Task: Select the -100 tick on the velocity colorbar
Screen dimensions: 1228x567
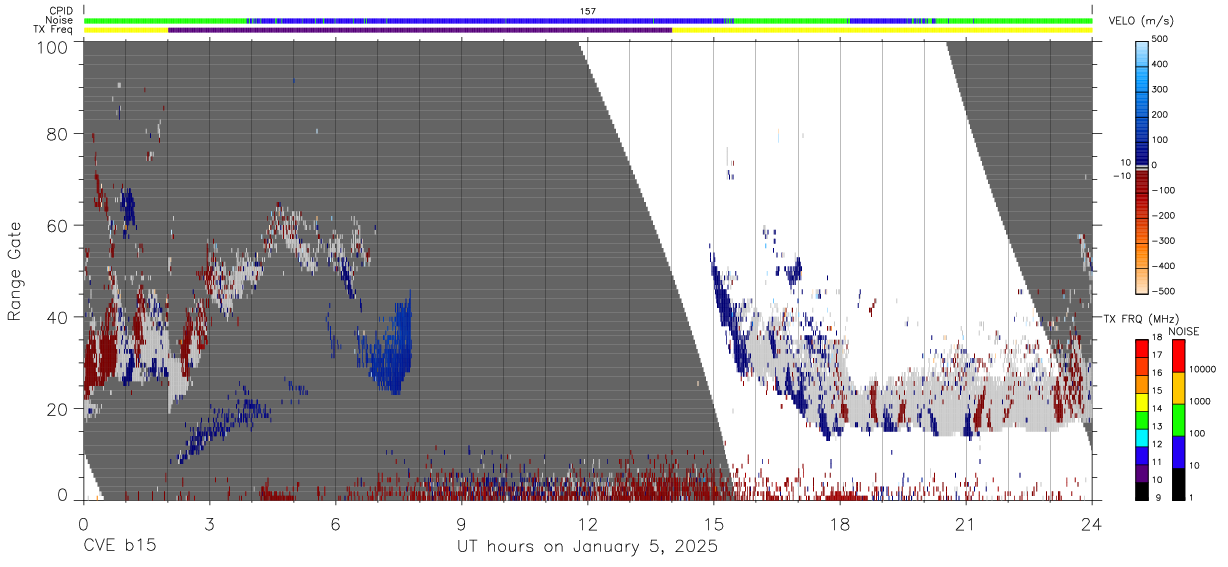Action: [x=1165, y=190]
